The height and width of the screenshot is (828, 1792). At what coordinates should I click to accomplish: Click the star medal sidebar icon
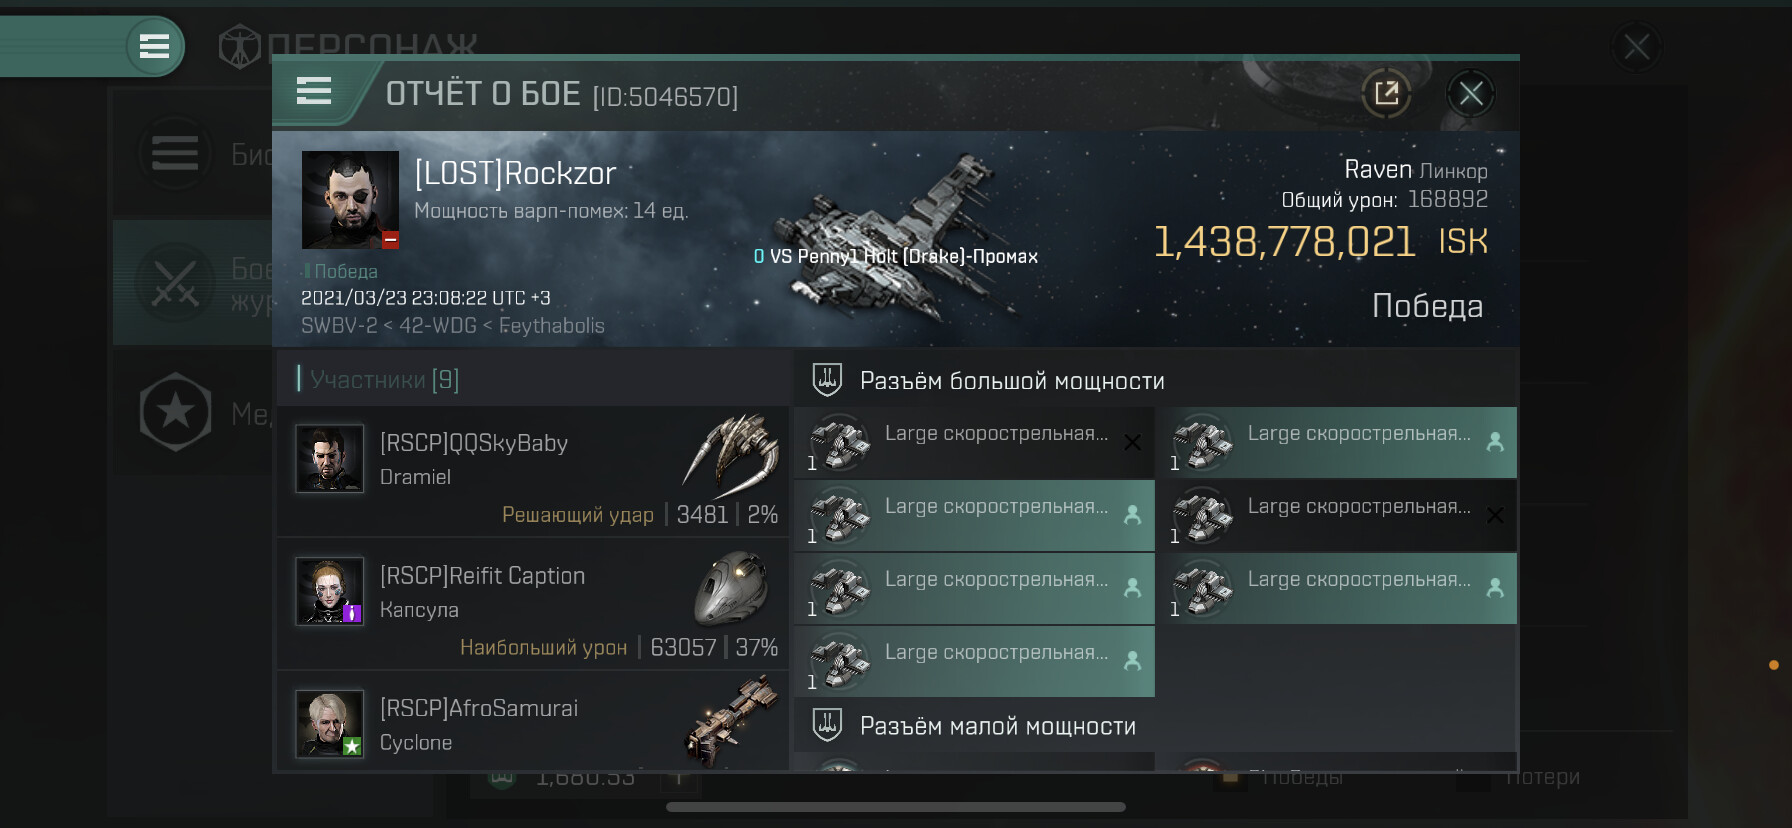(x=175, y=412)
